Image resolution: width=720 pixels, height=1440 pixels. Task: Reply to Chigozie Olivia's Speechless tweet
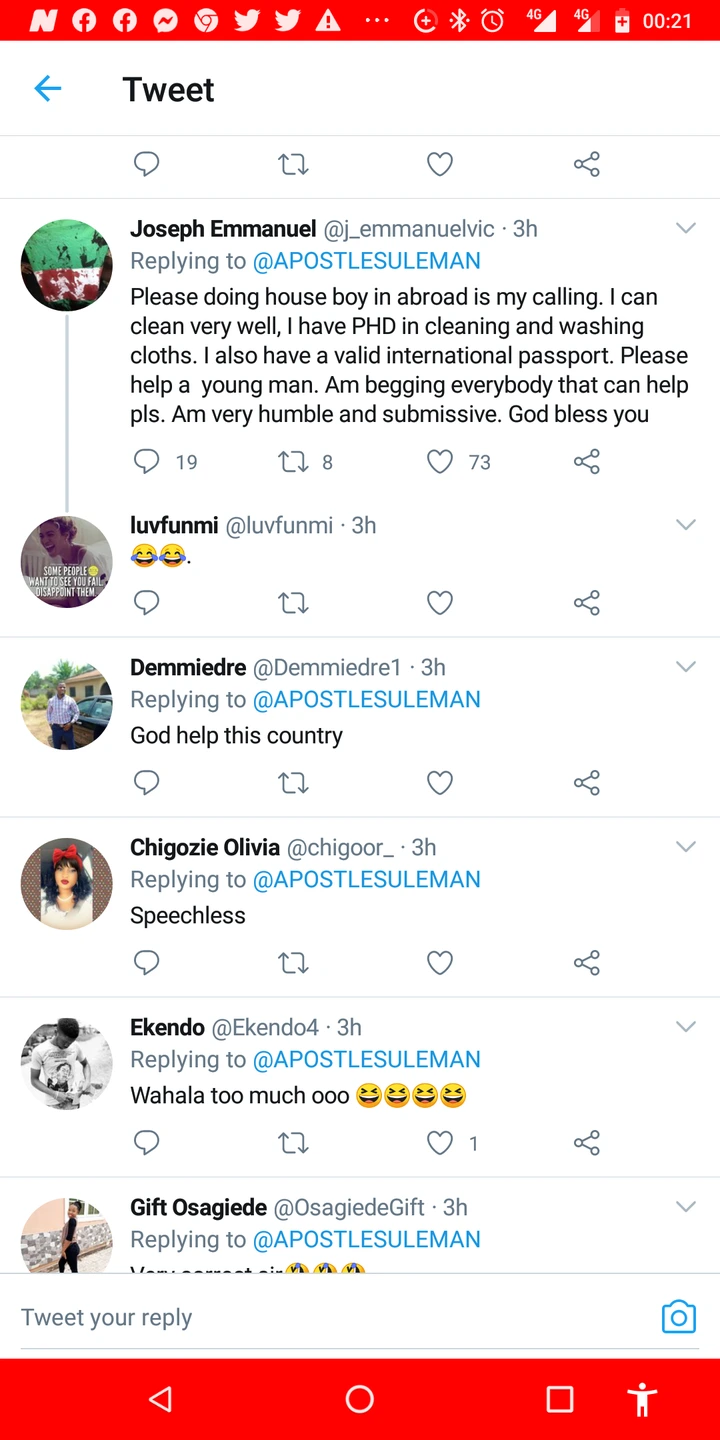pyautogui.click(x=147, y=962)
